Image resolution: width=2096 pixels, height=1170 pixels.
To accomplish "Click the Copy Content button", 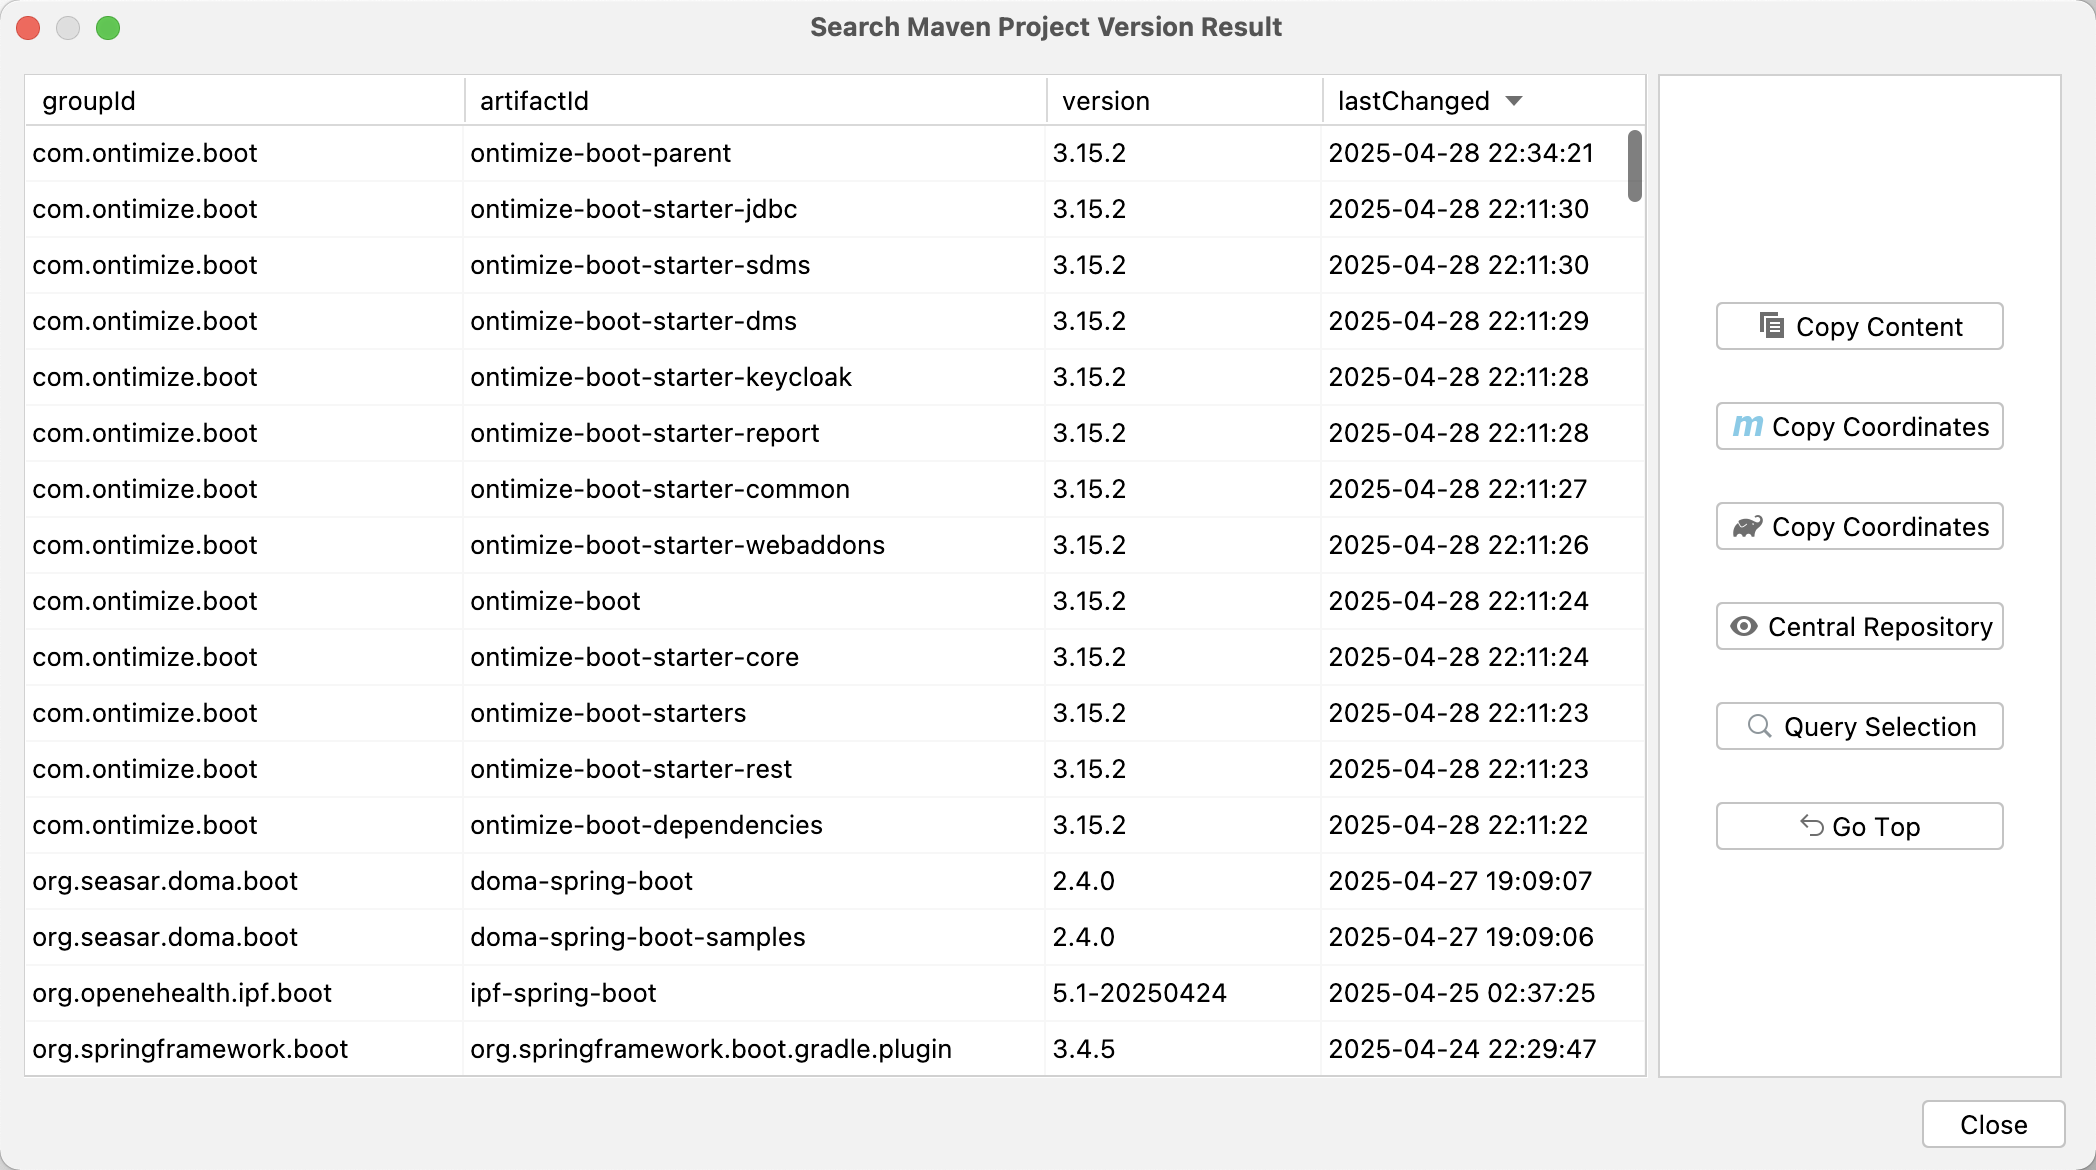I will [x=1859, y=326].
